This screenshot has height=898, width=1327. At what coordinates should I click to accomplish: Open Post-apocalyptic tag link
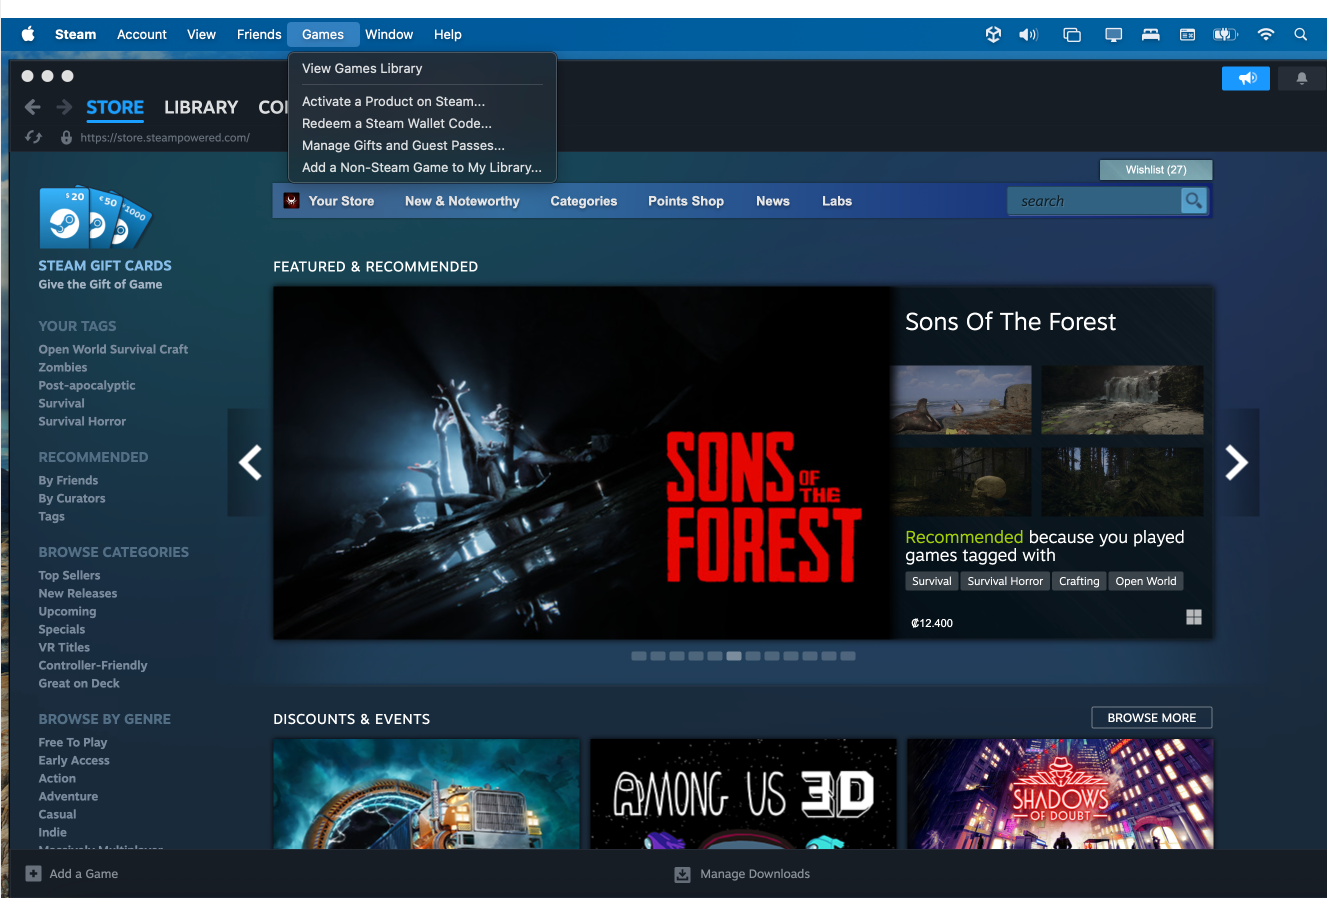click(87, 385)
